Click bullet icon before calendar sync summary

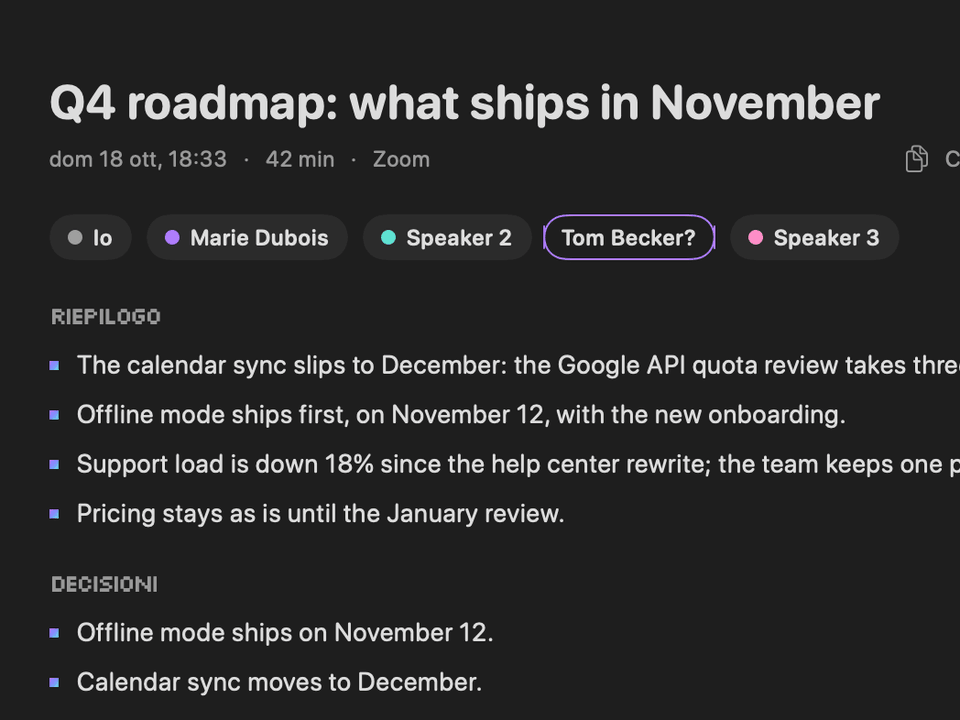point(54,366)
